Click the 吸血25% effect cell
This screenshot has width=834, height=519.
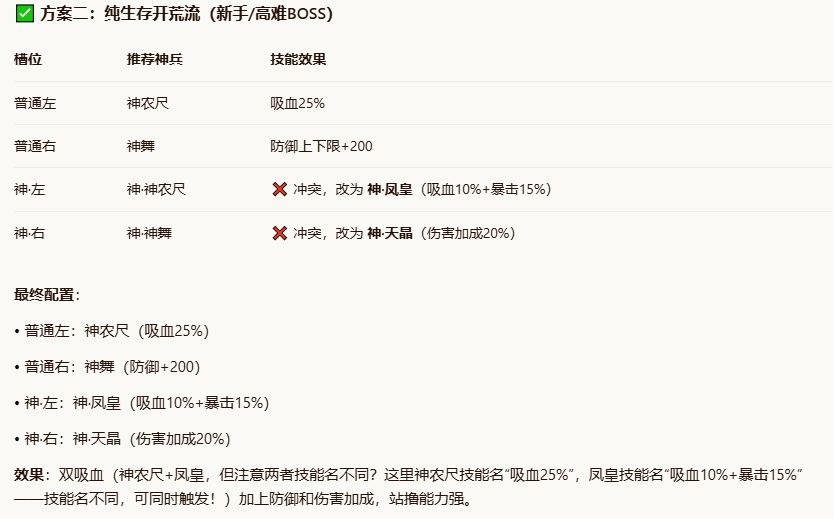(297, 103)
